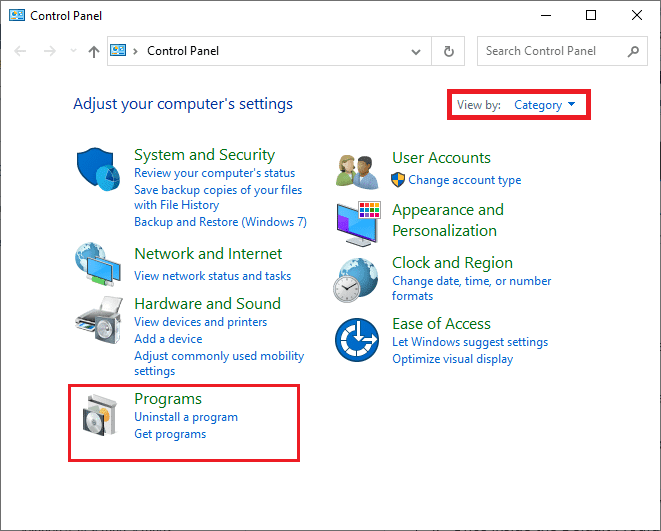Select View devices and printers link
The height and width of the screenshot is (531, 661).
pyautogui.click(x=201, y=322)
